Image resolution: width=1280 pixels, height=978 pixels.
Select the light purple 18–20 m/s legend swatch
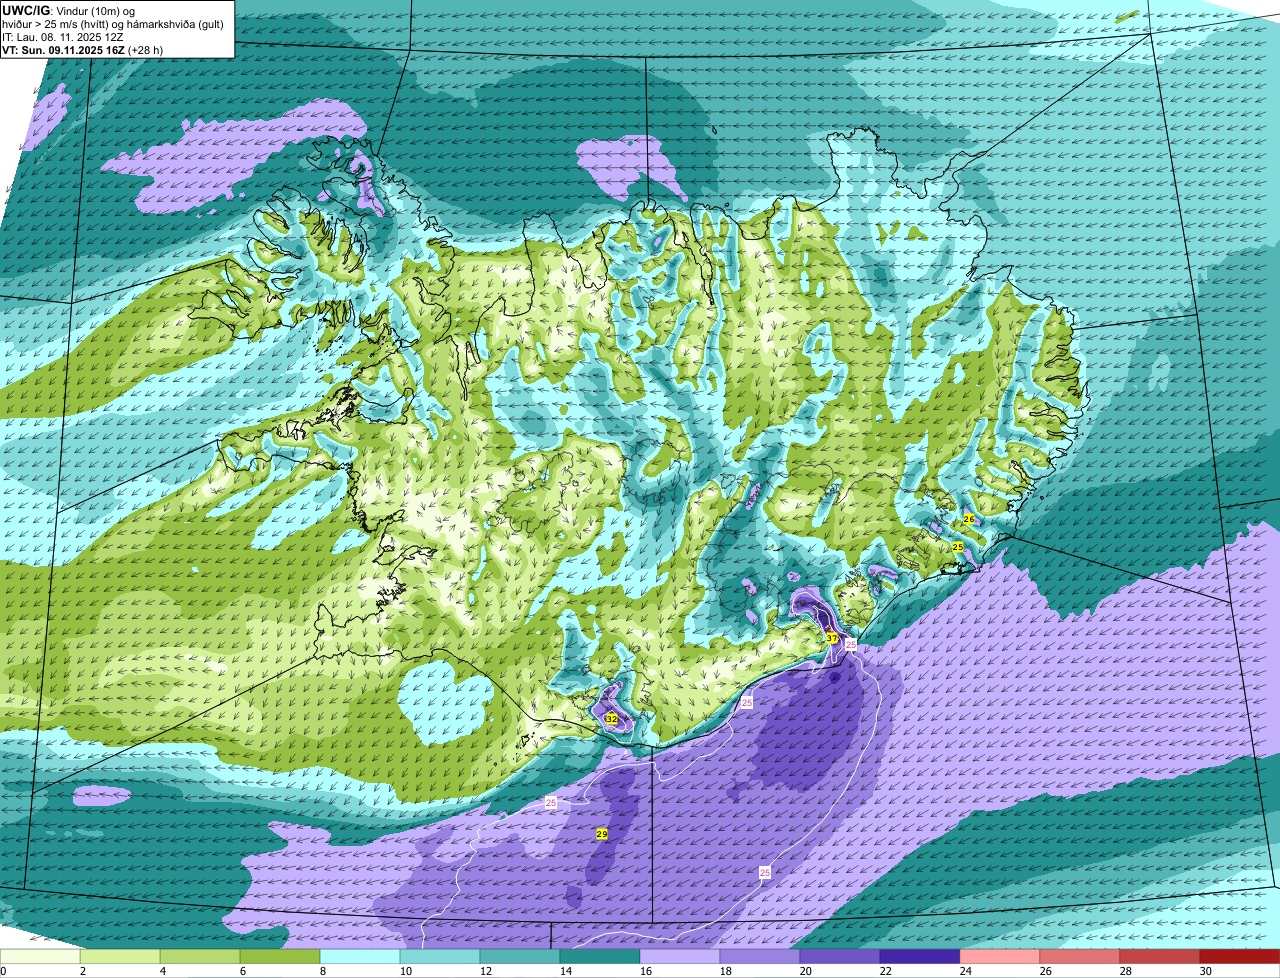[760, 957]
